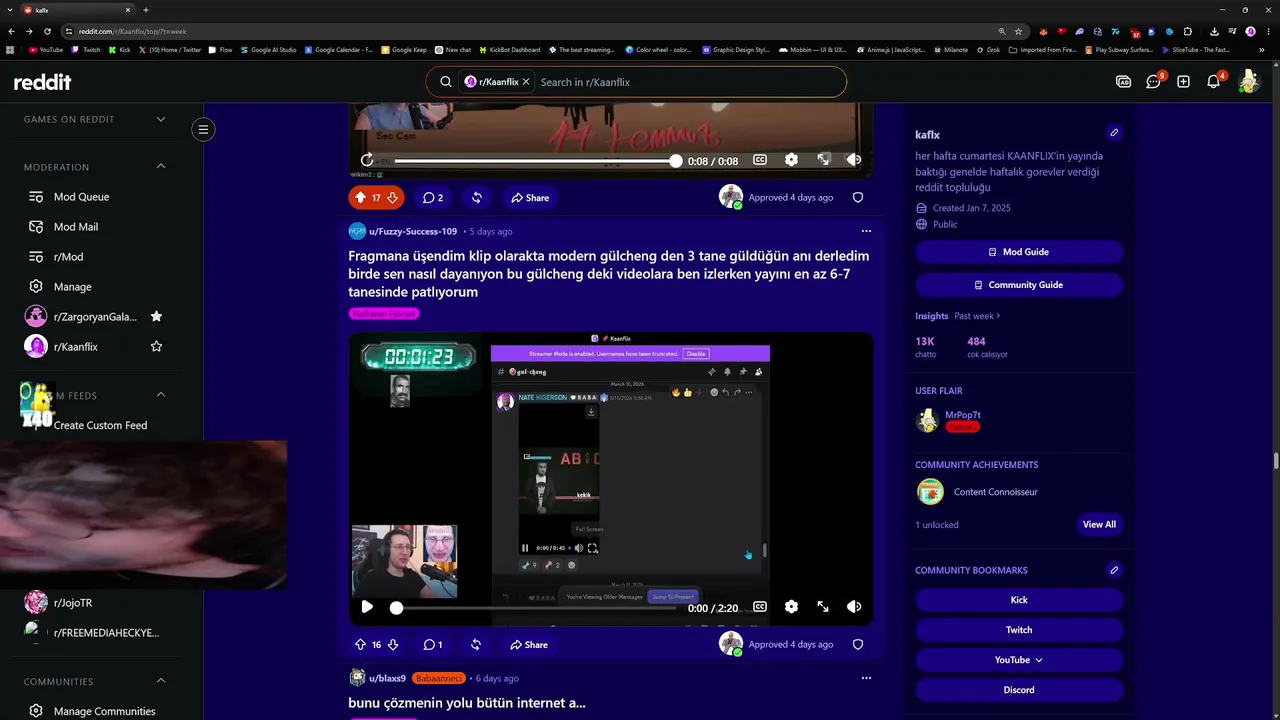
Task: Toggle closed captions on the 0:08 video
Action: click(759, 160)
